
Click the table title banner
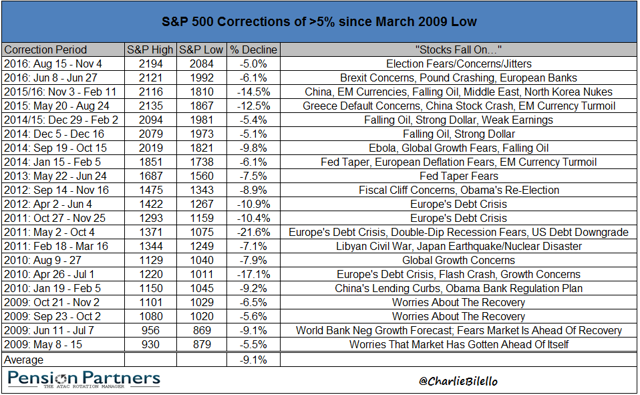tap(319, 22)
